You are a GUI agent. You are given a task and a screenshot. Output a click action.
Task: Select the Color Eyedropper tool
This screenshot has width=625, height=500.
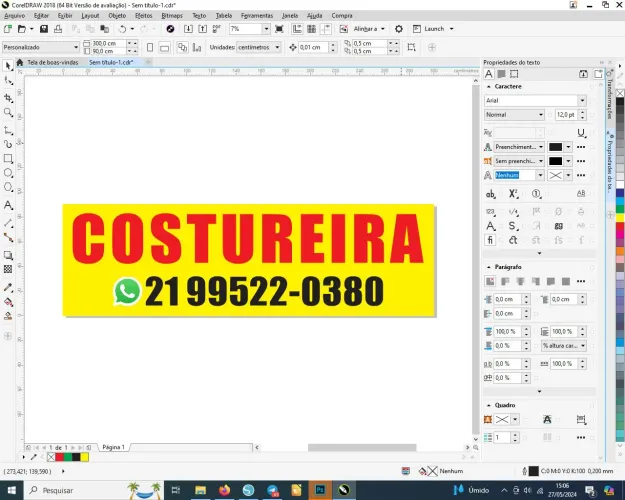point(8,287)
